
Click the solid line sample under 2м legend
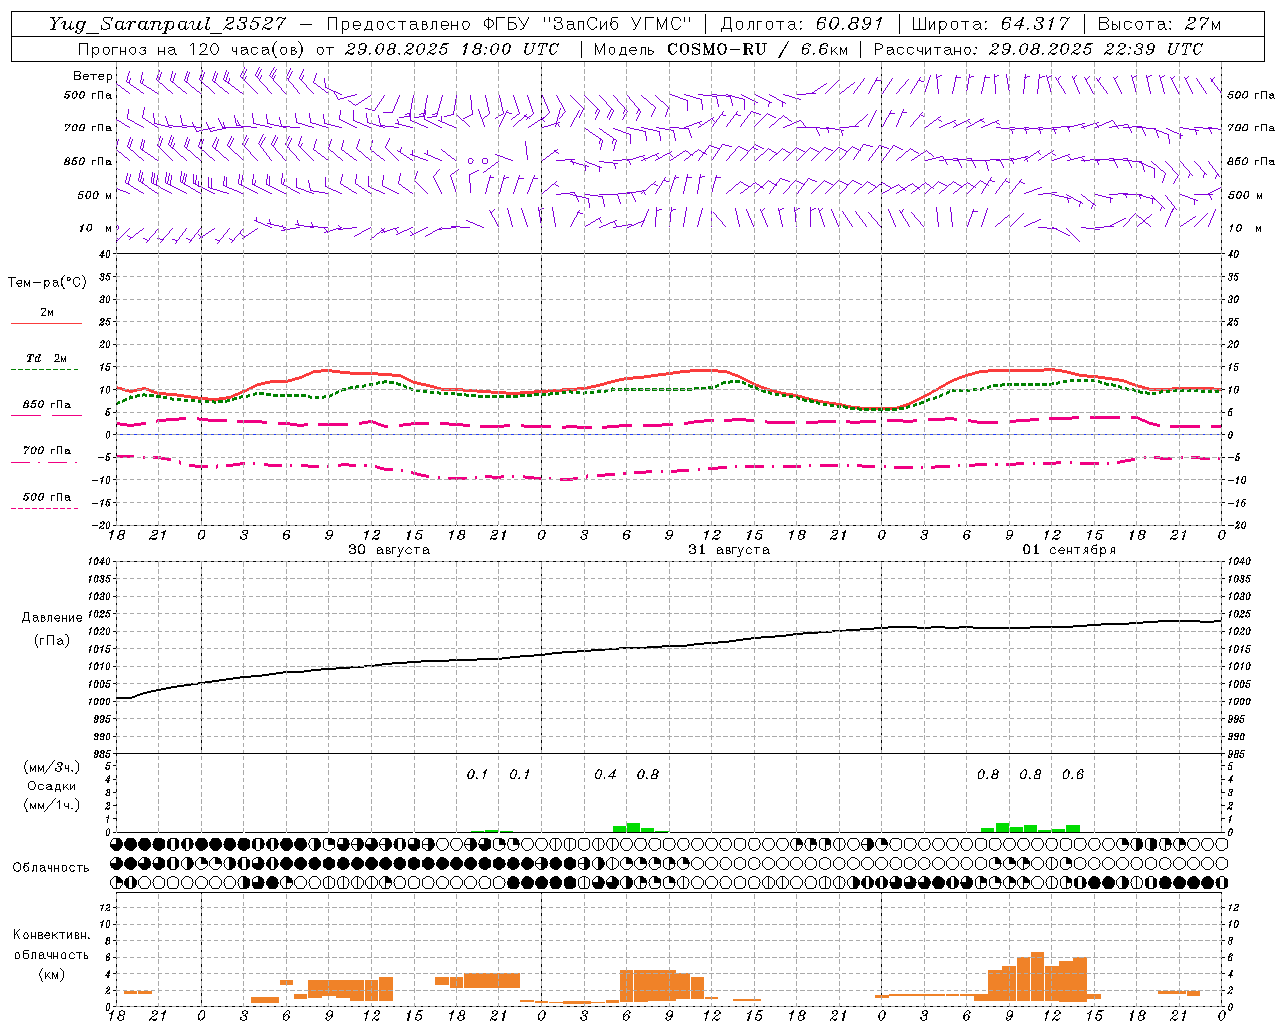pos(46,324)
